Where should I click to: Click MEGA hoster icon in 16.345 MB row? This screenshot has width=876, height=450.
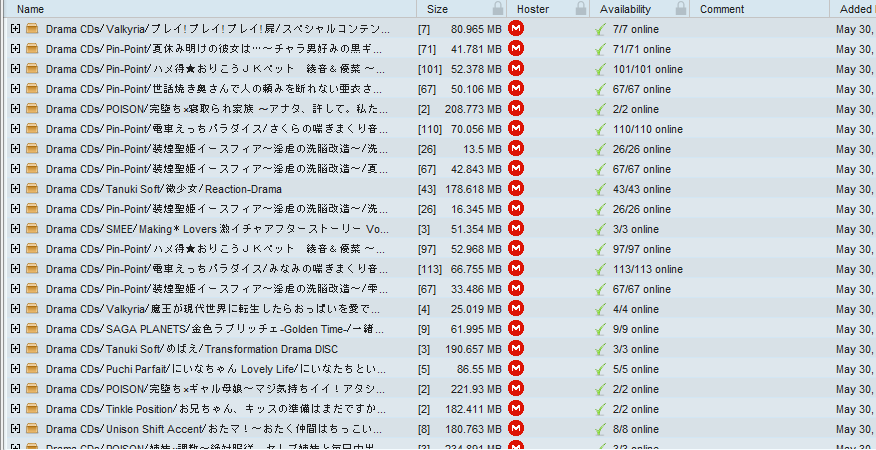pos(516,209)
